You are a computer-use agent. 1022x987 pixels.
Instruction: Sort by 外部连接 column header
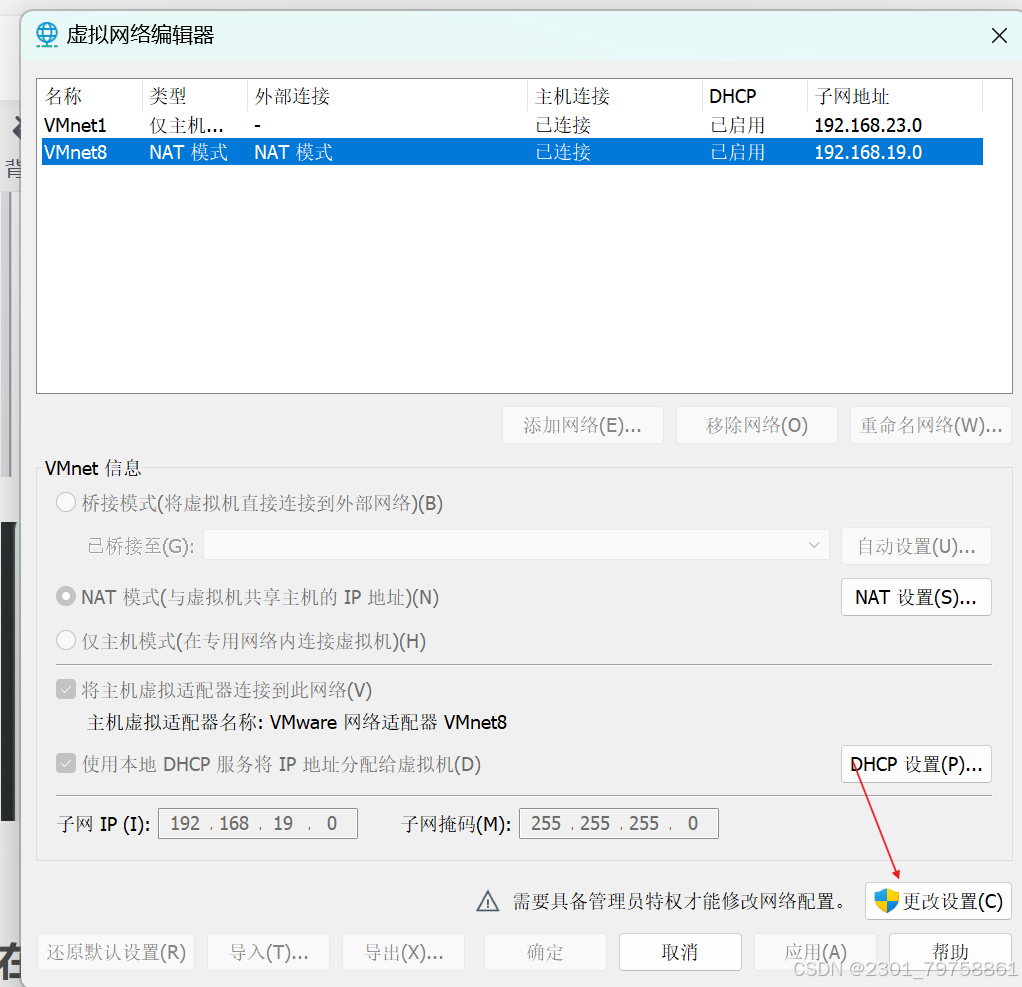(387, 96)
